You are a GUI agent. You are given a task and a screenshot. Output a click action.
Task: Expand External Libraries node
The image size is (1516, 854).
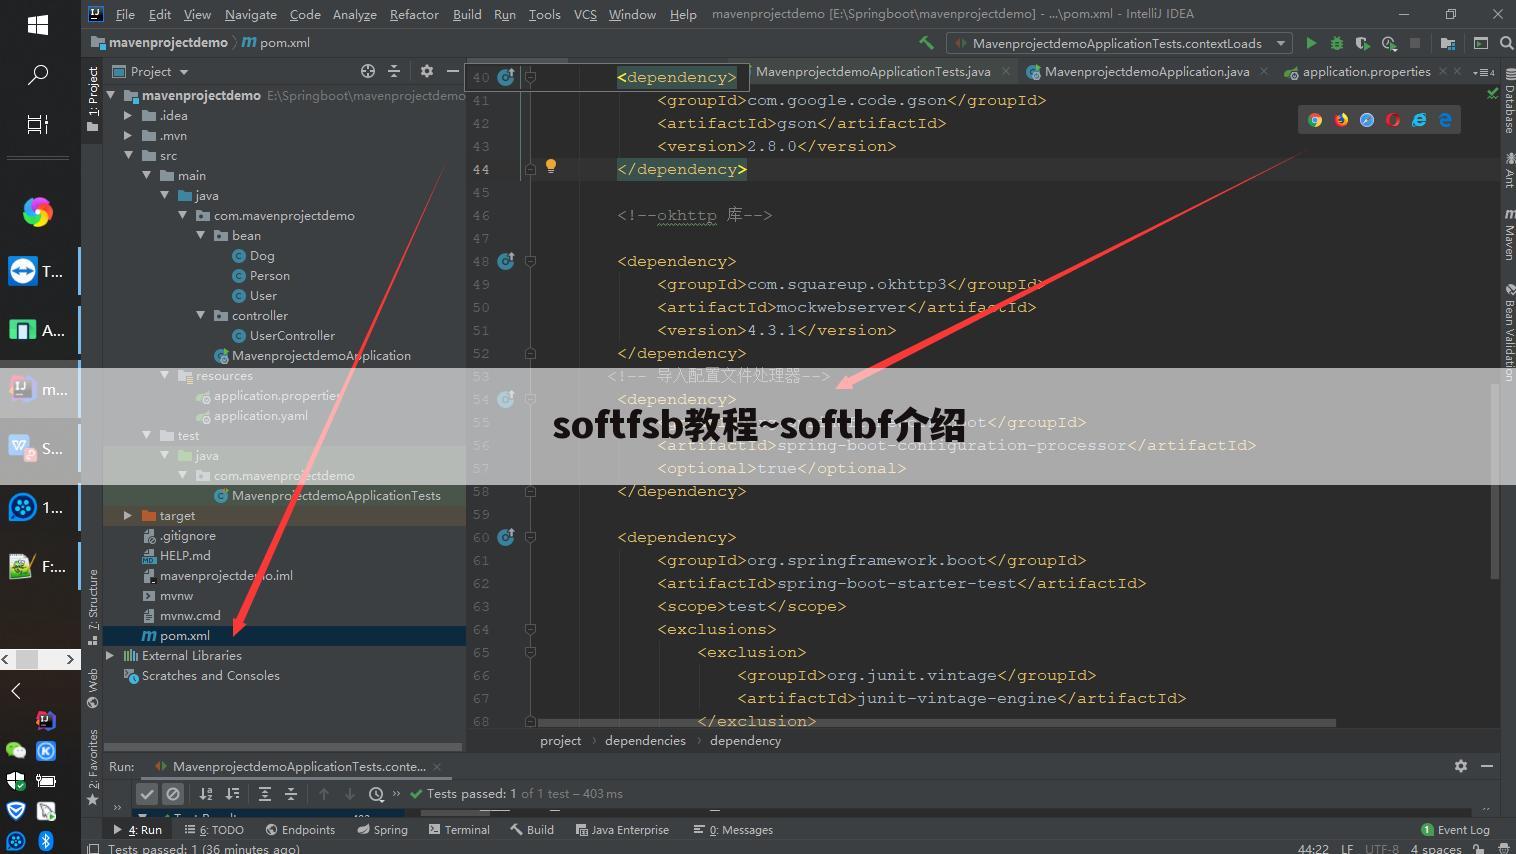(110, 655)
